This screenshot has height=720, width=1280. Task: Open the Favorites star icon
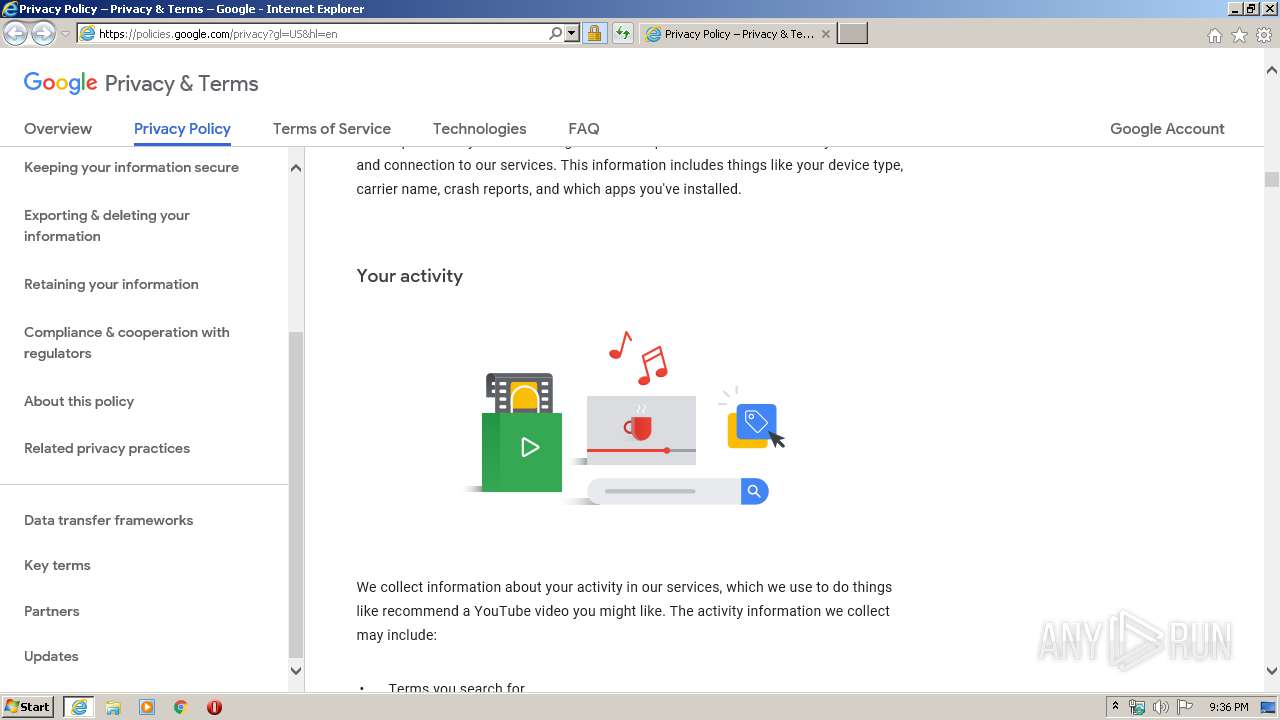click(1239, 35)
